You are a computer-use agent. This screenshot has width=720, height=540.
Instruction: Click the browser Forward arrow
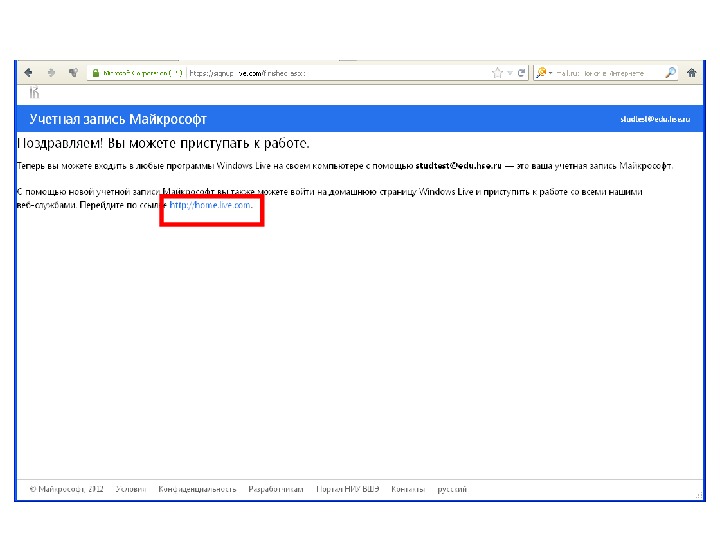pos(51,73)
